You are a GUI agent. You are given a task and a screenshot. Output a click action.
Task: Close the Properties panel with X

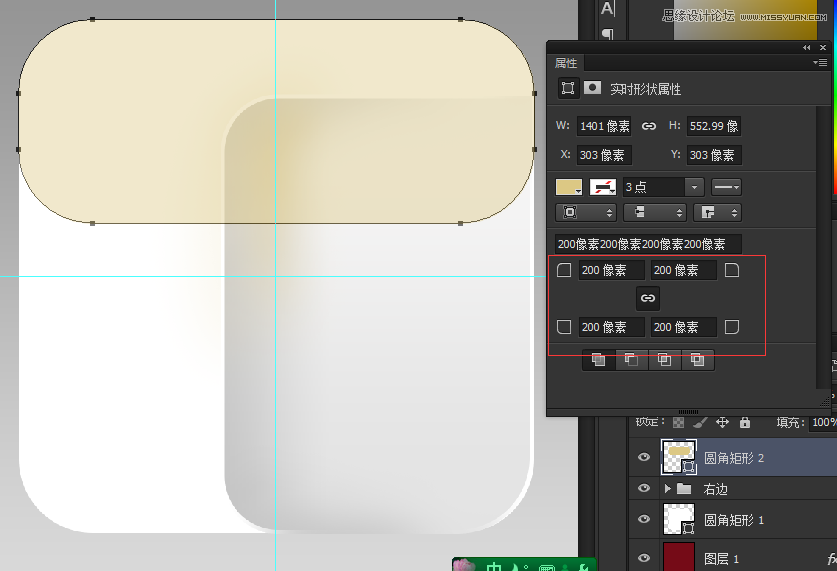[823, 47]
